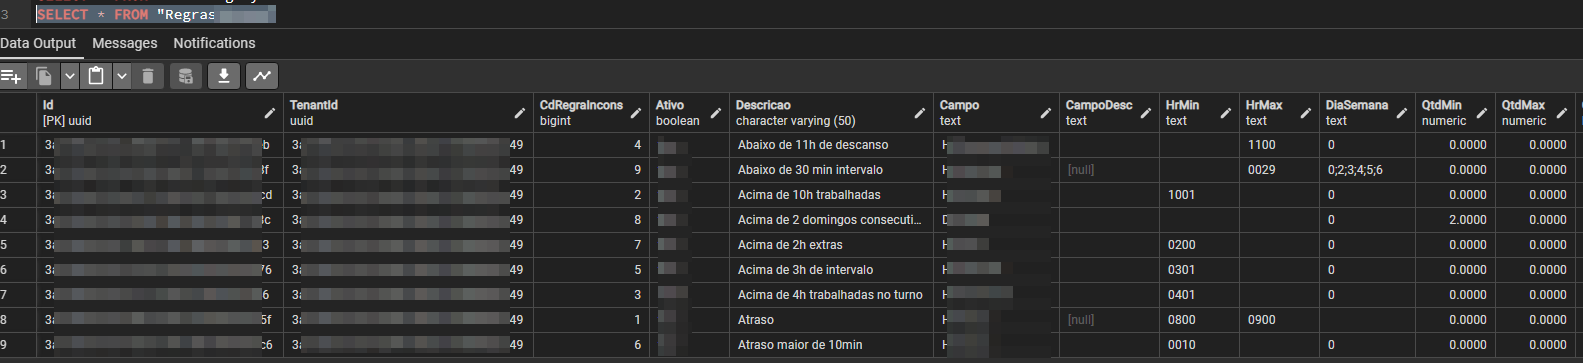Click the Copy icon in toolbar
The image size is (1583, 363).
click(x=43, y=76)
